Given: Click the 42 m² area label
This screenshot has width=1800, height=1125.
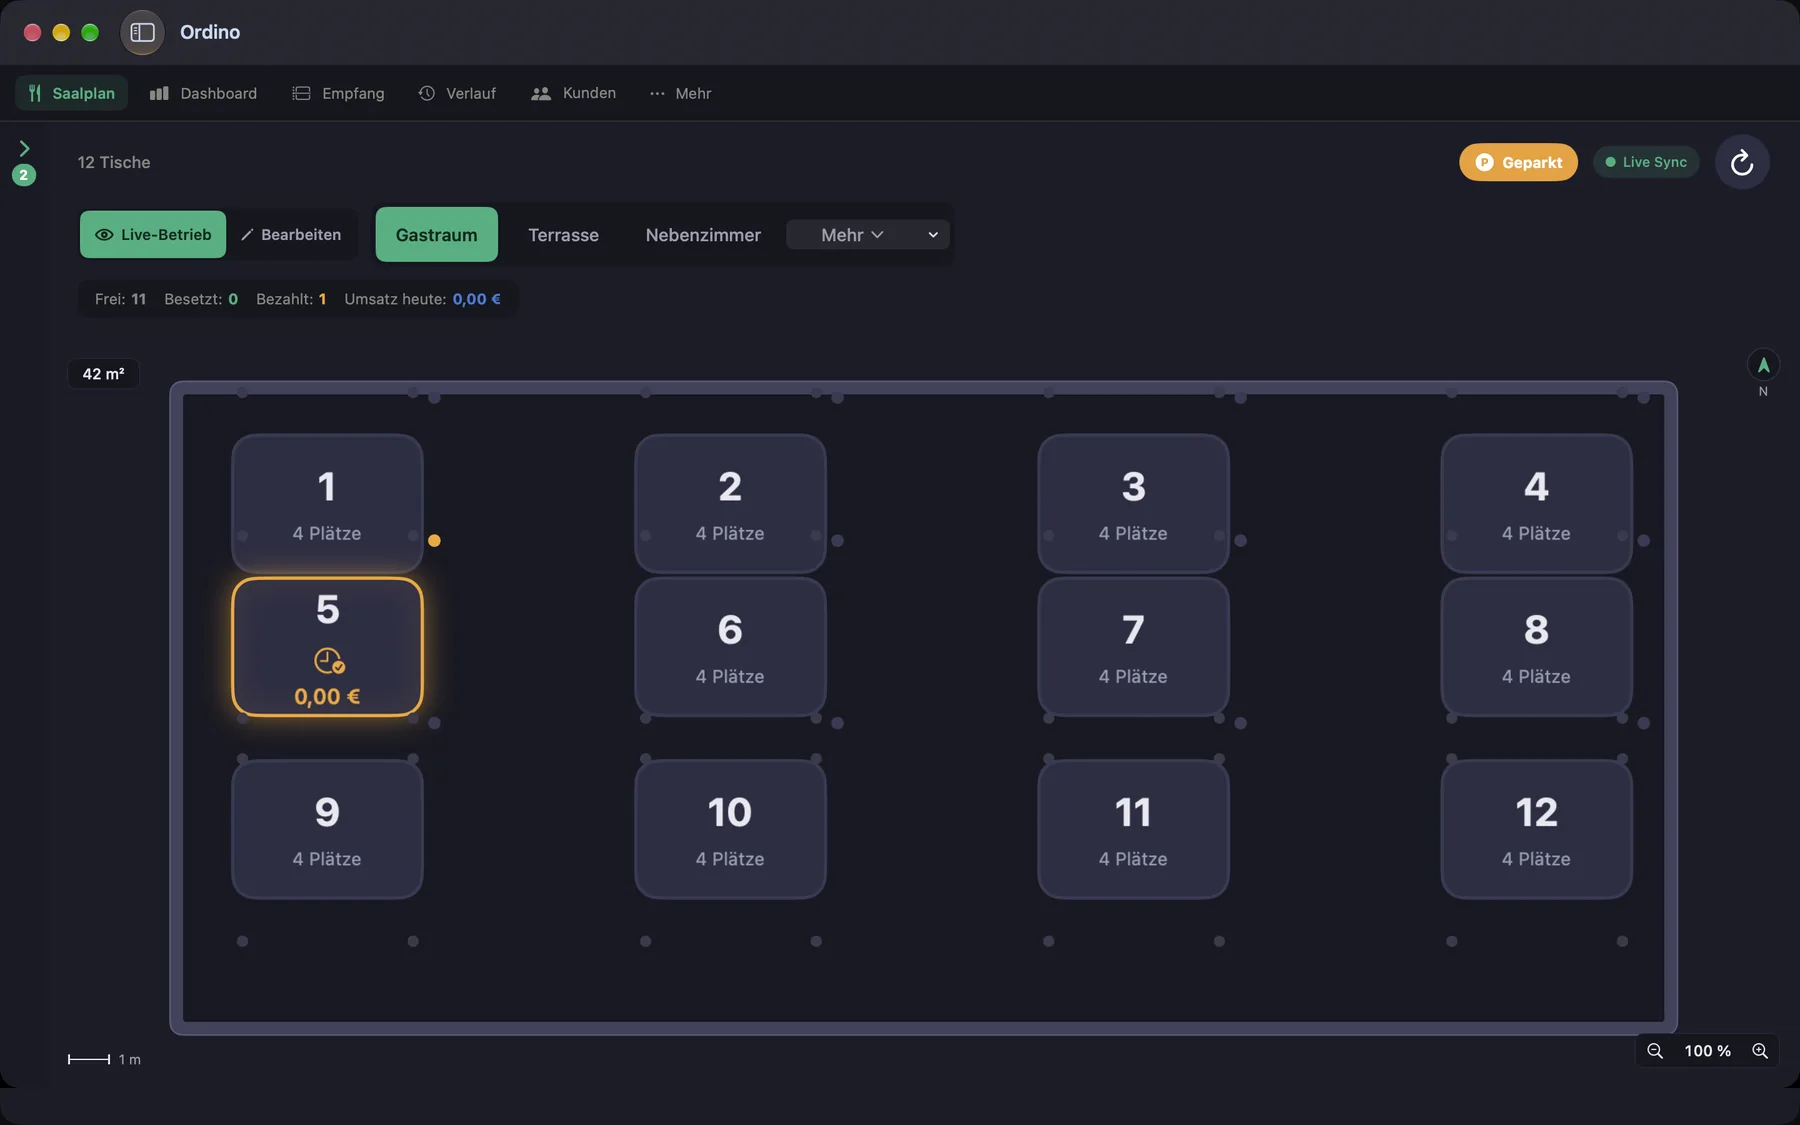Looking at the screenshot, I should [104, 374].
